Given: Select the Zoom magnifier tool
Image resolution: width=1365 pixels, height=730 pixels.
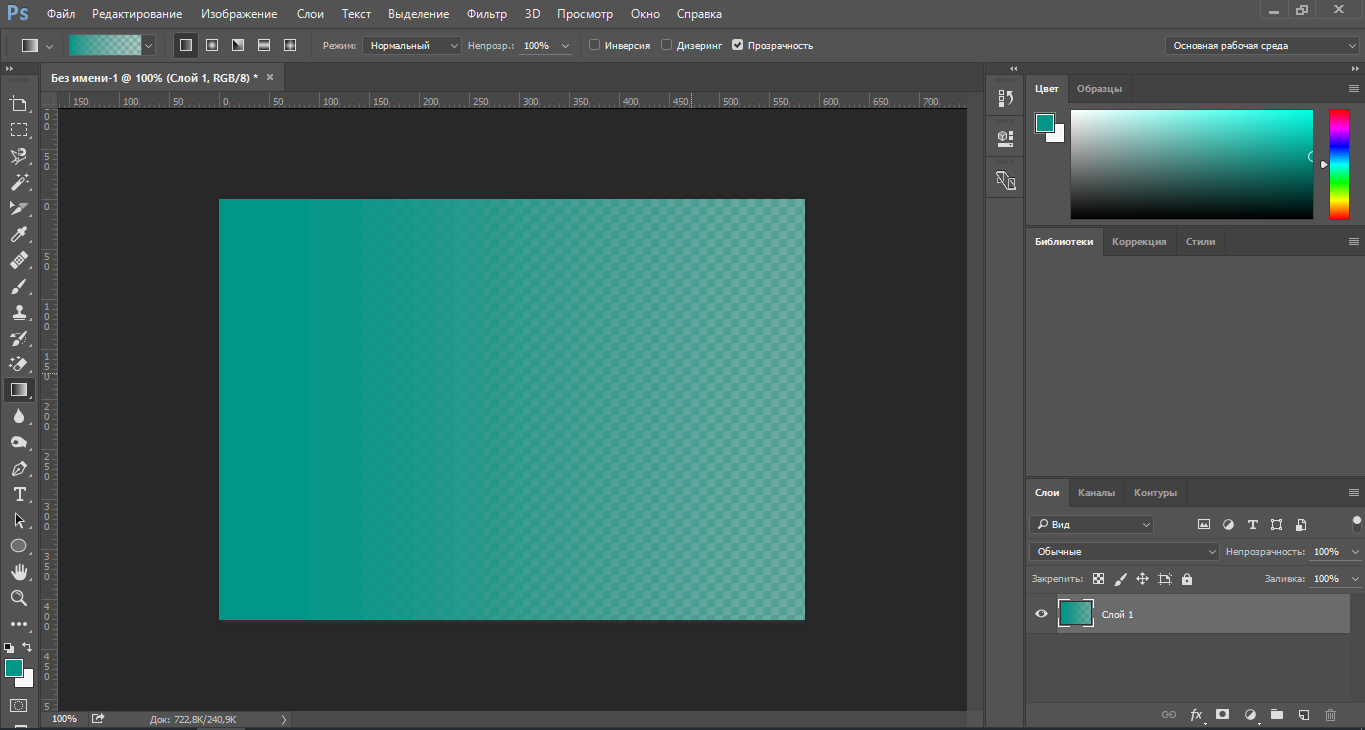Looking at the screenshot, I should click(19, 598).
